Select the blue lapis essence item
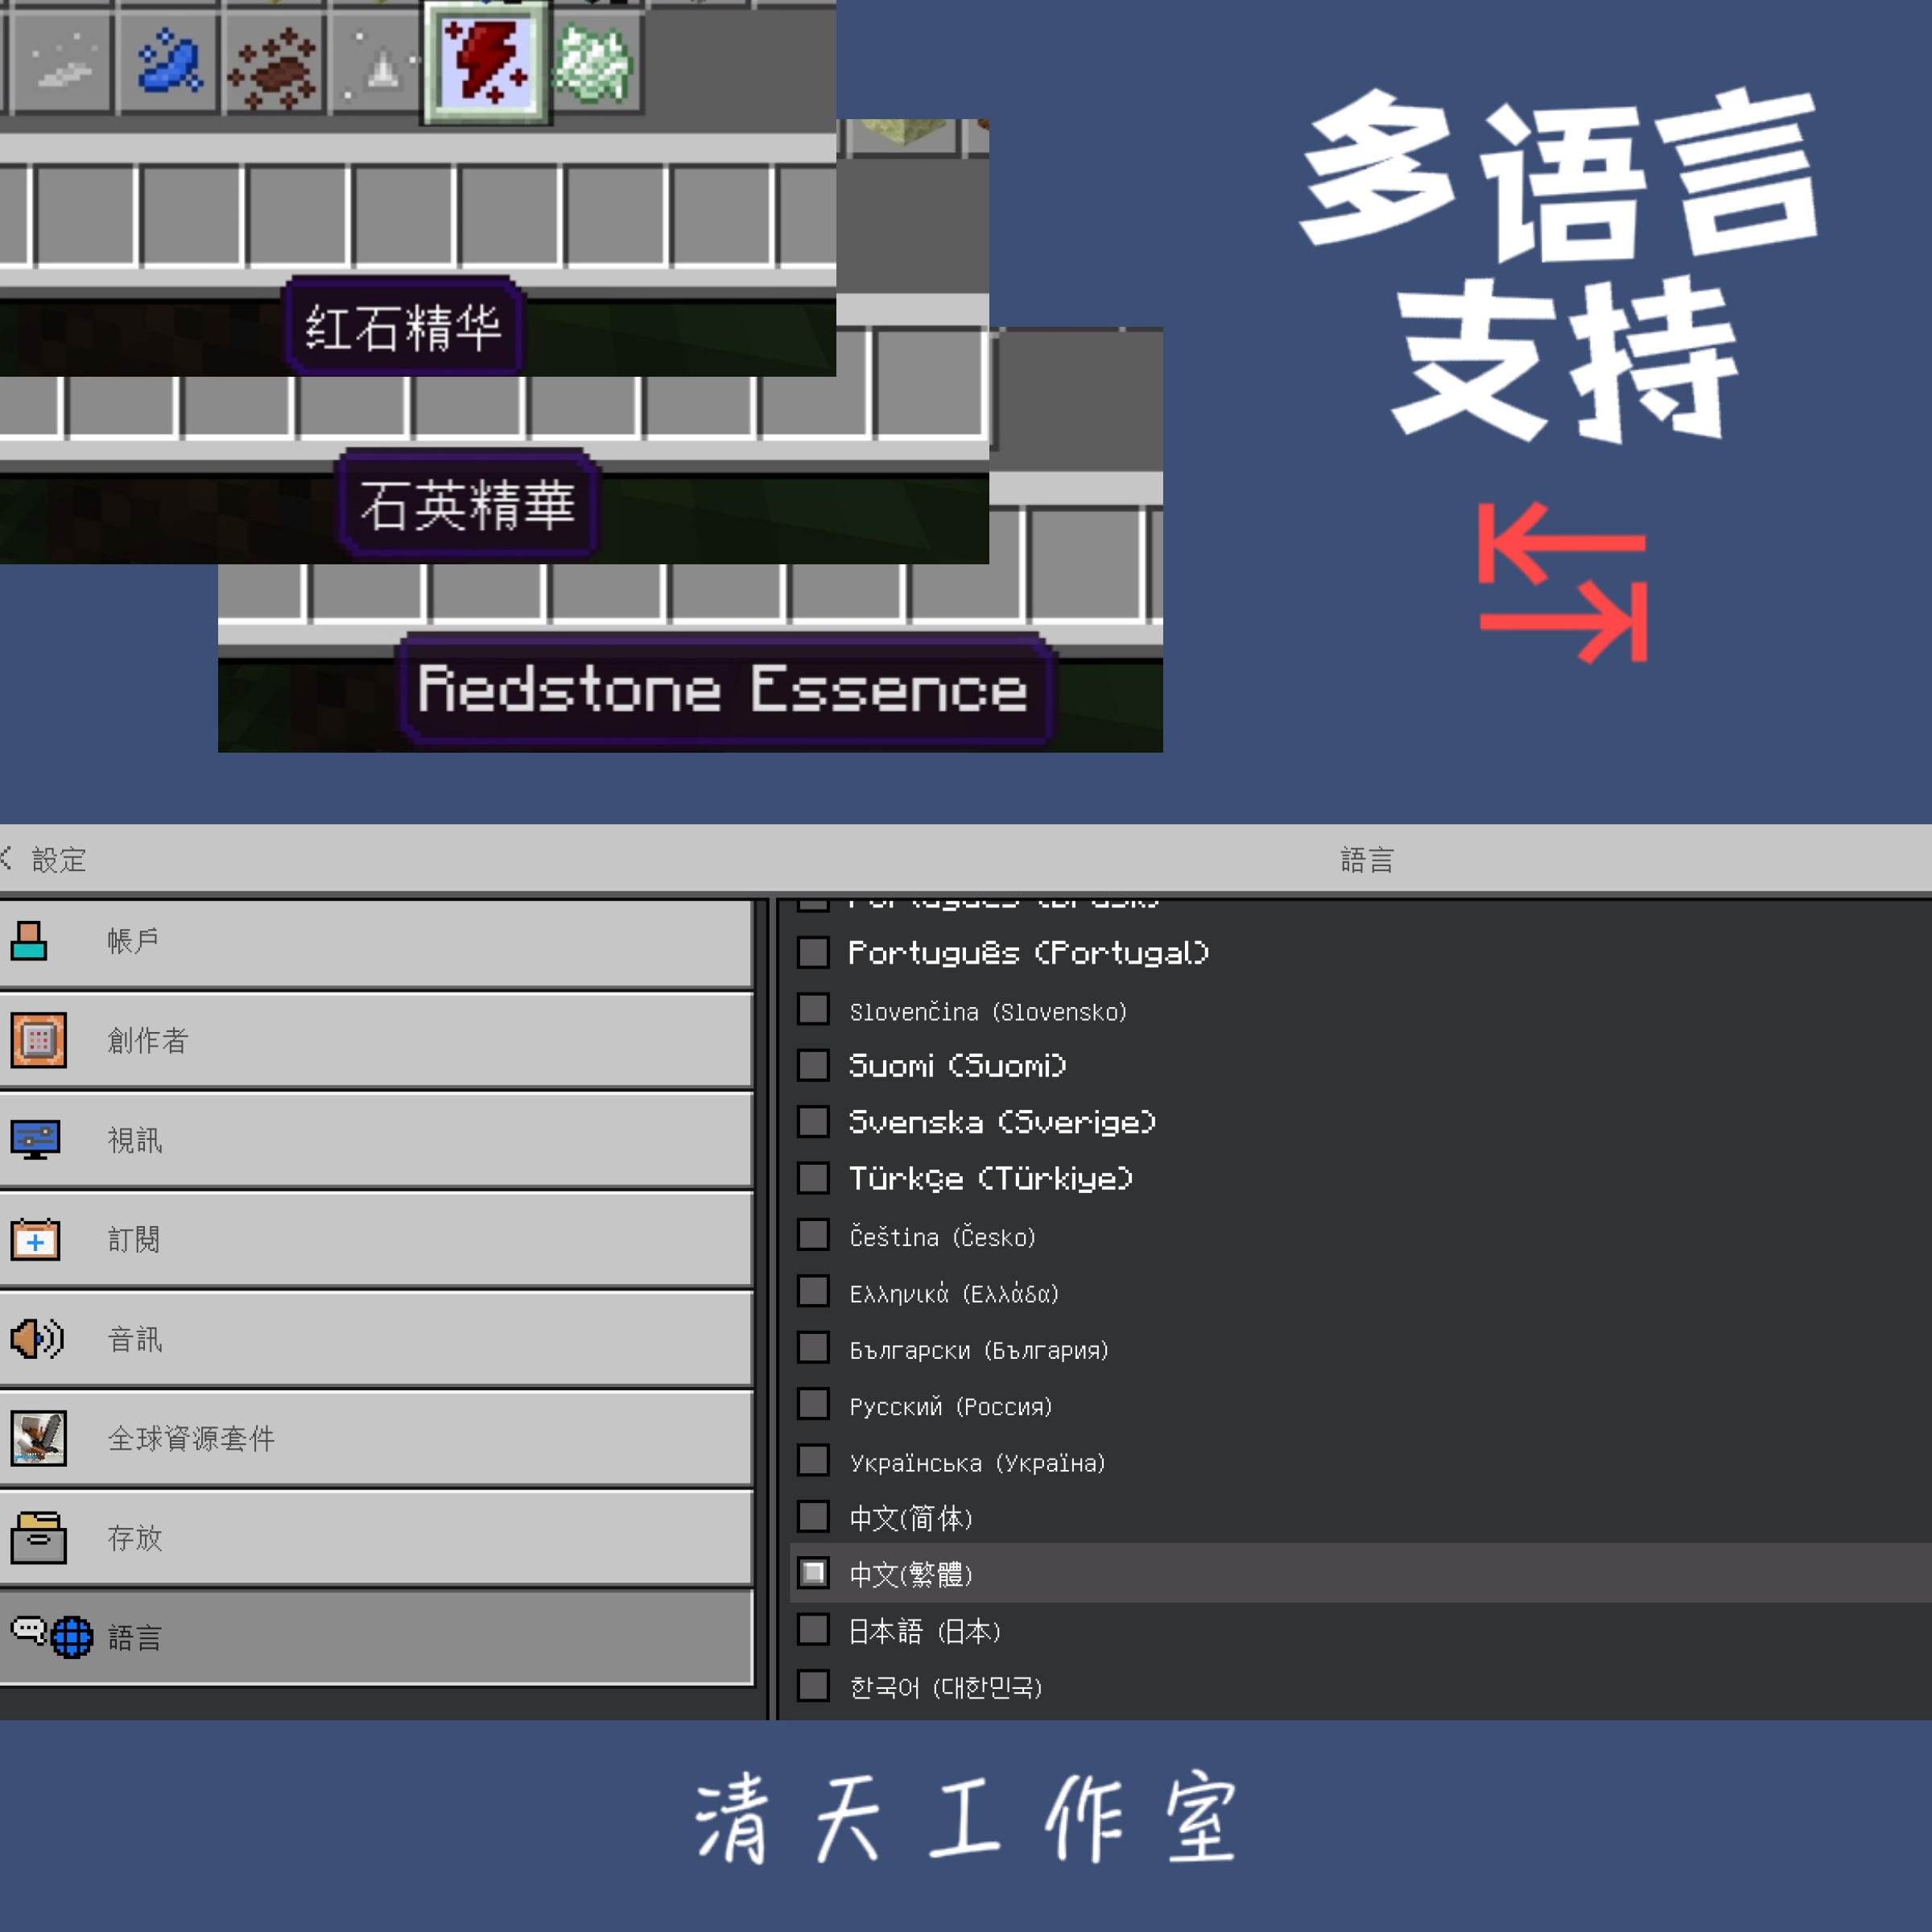This screenshot has height=1932, width=1932. coord(169,64)
